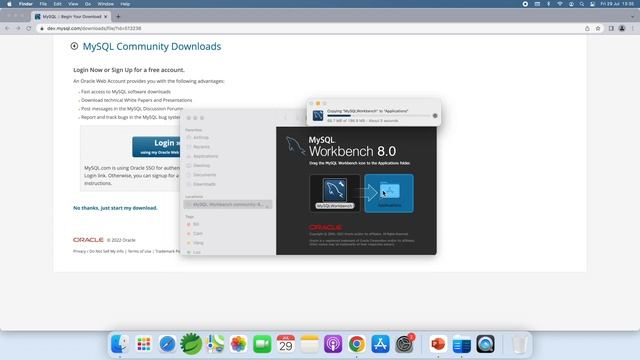Open the Edit menu

click(x=58, y=4)
